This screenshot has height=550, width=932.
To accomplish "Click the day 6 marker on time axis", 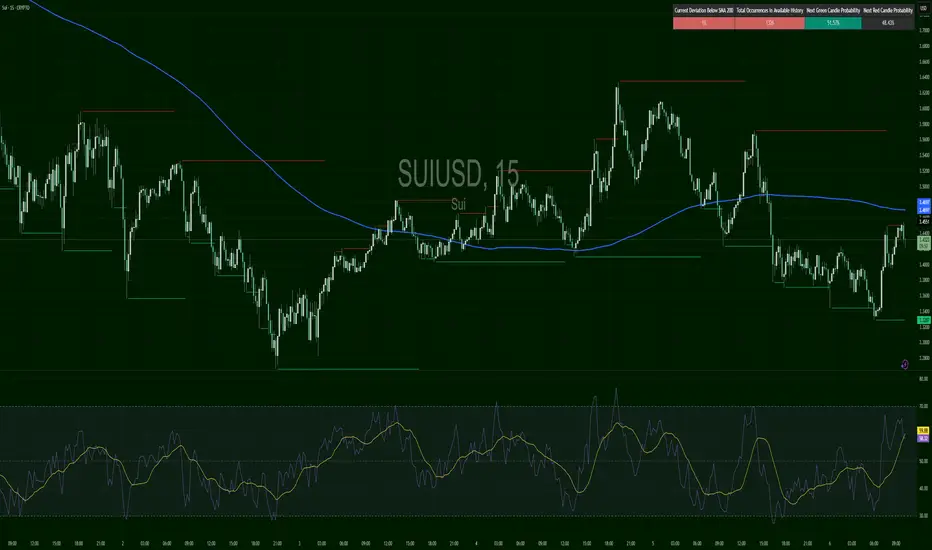I will click(x=829, y=543).
